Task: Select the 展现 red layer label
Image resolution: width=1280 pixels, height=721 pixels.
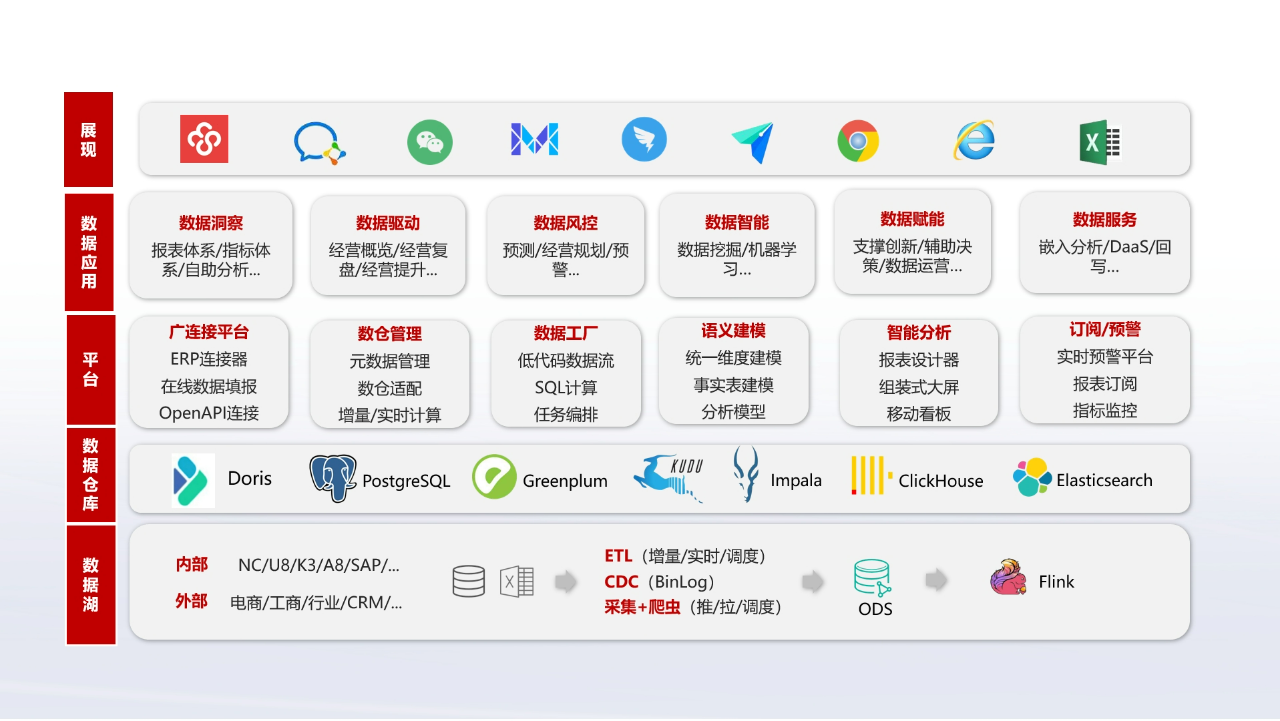Action: (88, 140)
